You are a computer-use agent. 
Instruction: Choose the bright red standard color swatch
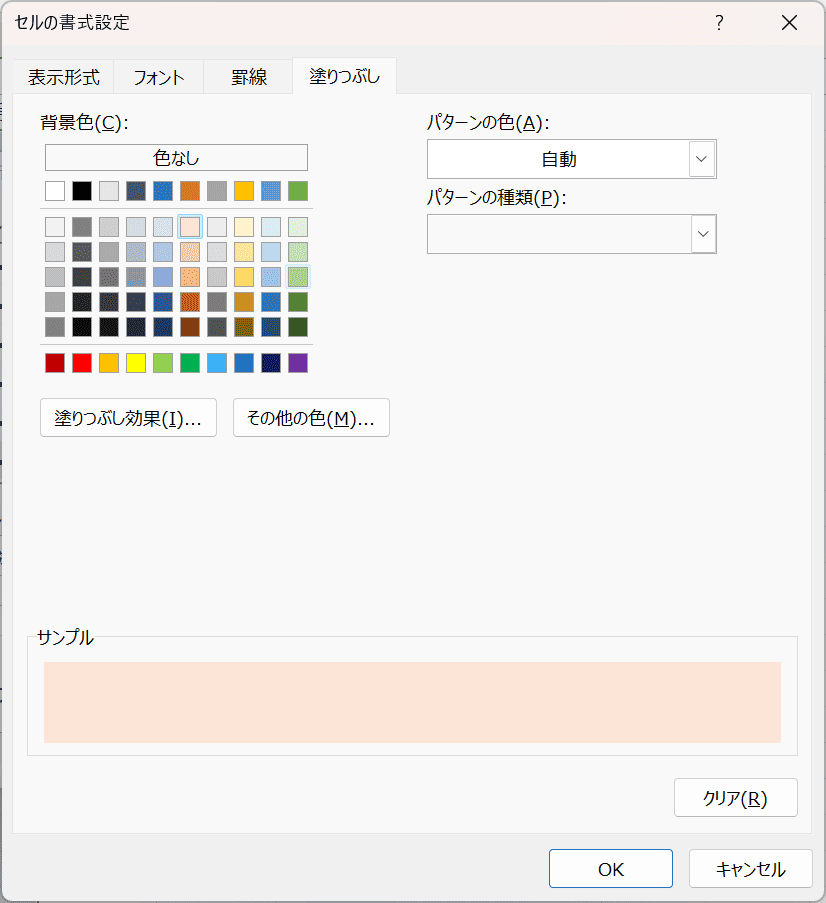(x=82, y=363)
